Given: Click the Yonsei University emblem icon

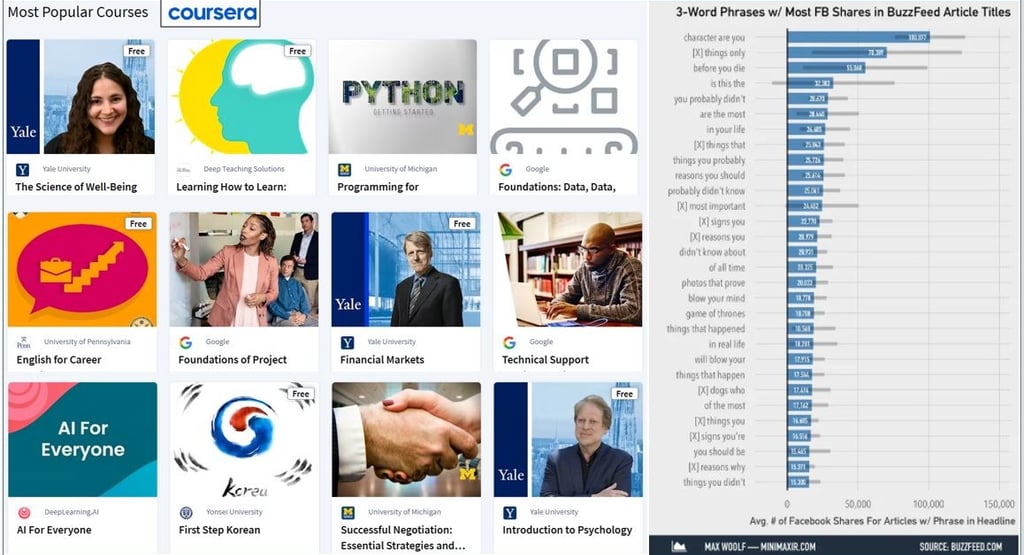Looking at the screenshot, I should click(x=186, y=513).
